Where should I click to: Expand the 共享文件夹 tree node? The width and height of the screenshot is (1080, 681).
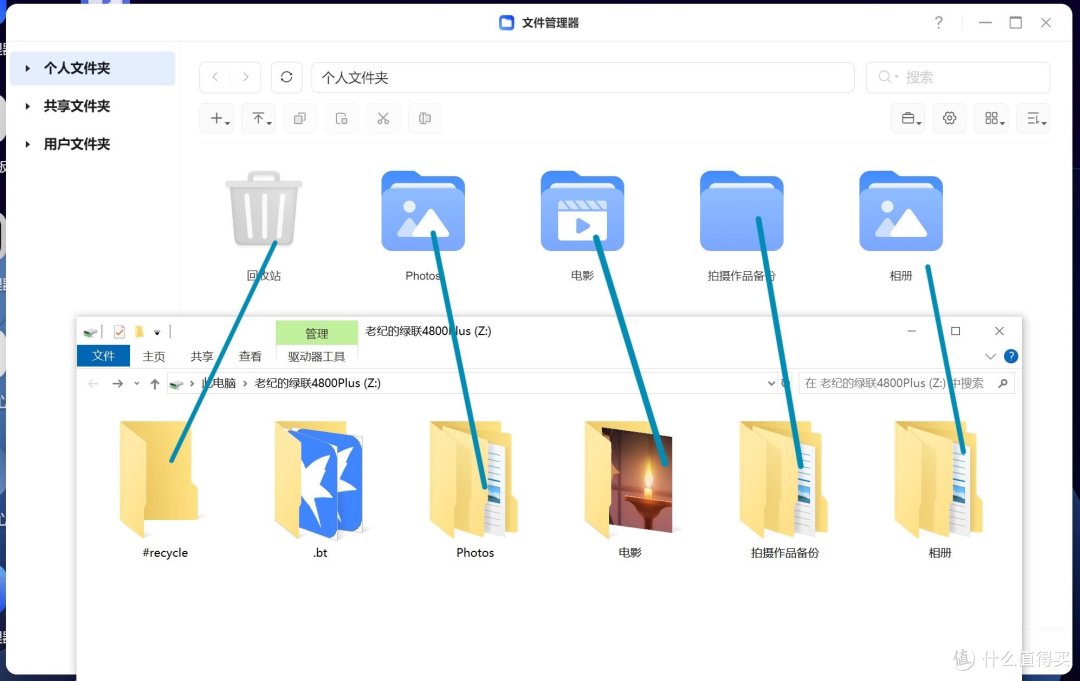28,106
